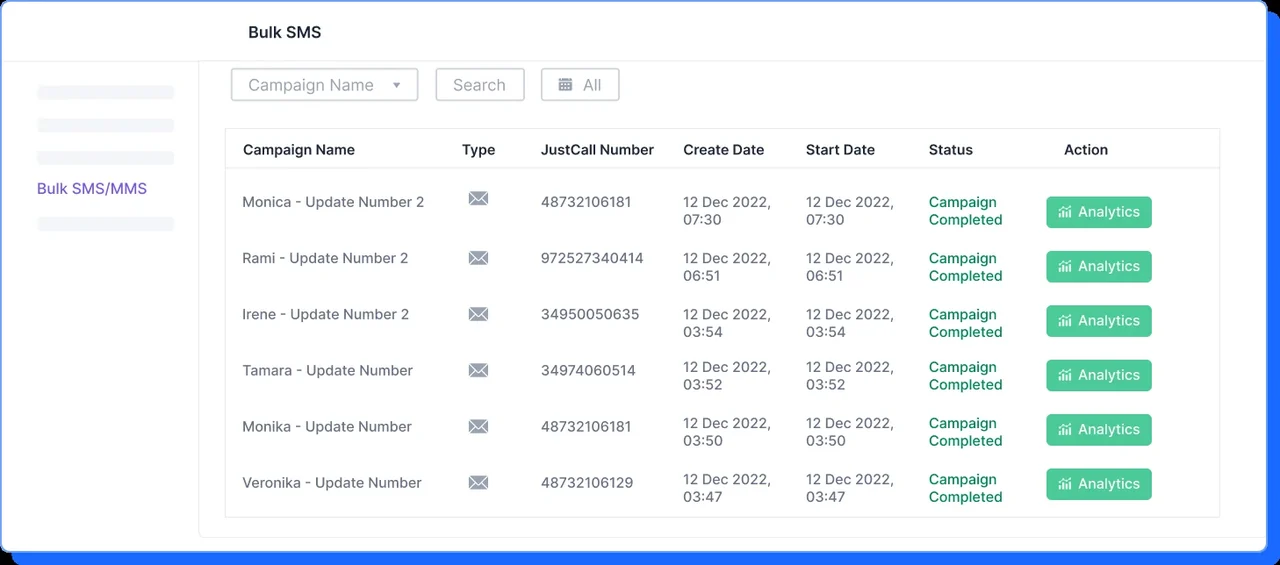Viewport: 1280px width, 565px height.
Task: Select campaign Monica - Update Number 2
Action: tap(333, 202)
